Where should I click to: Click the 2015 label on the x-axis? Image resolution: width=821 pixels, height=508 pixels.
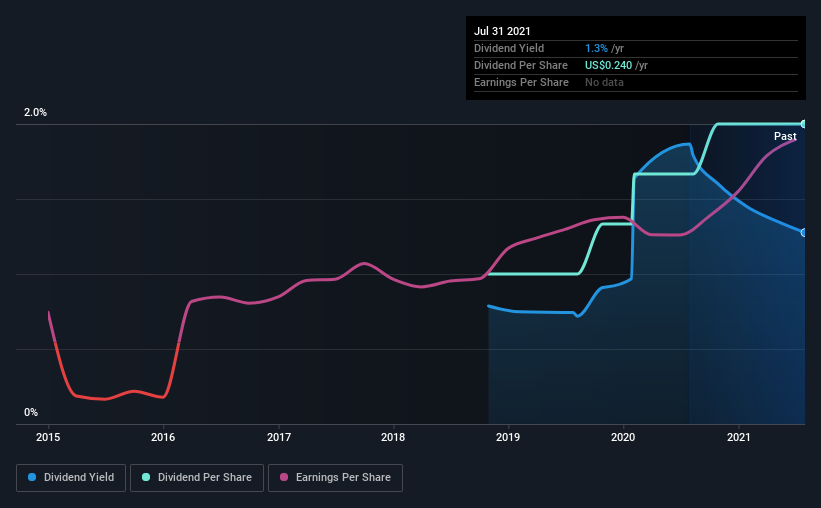pyautogui.click(x=49, y=437)
